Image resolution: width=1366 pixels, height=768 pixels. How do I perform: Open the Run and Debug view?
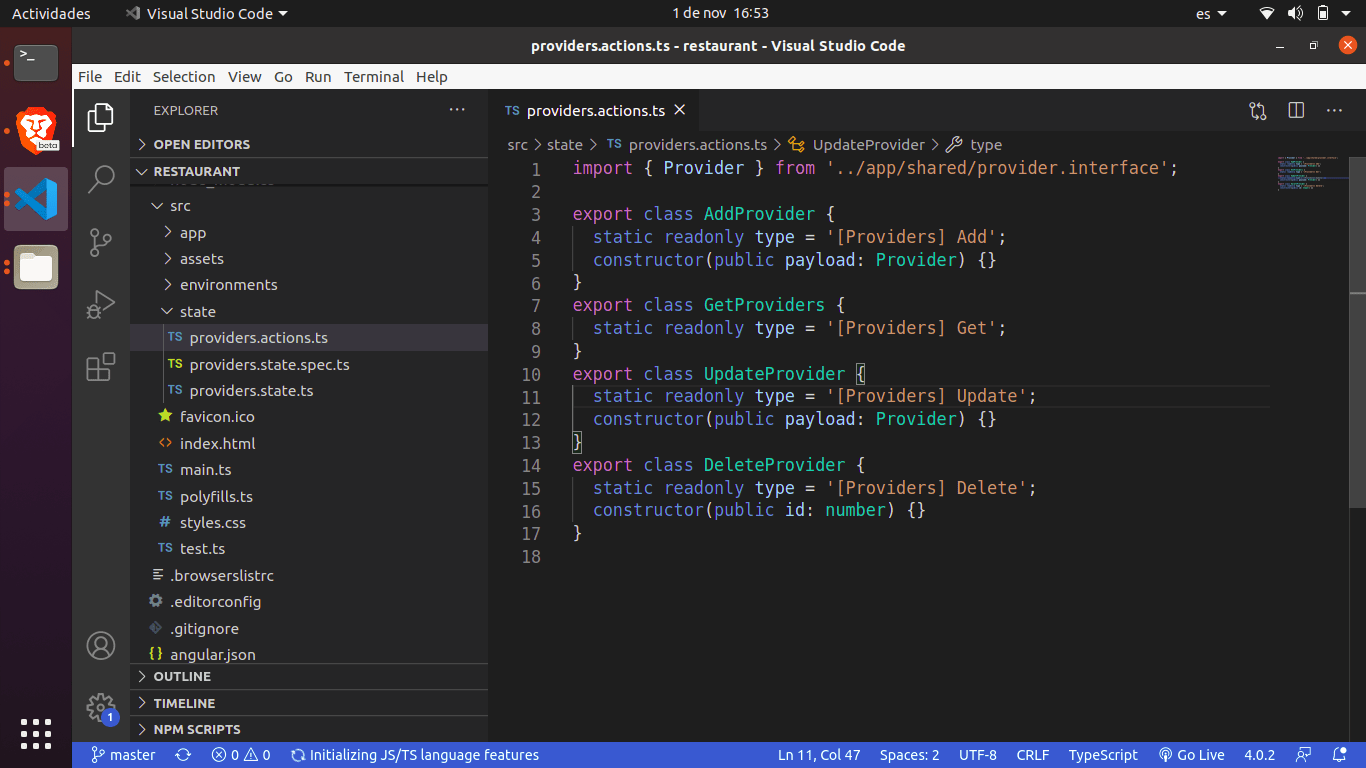click(x=101, y=304)
